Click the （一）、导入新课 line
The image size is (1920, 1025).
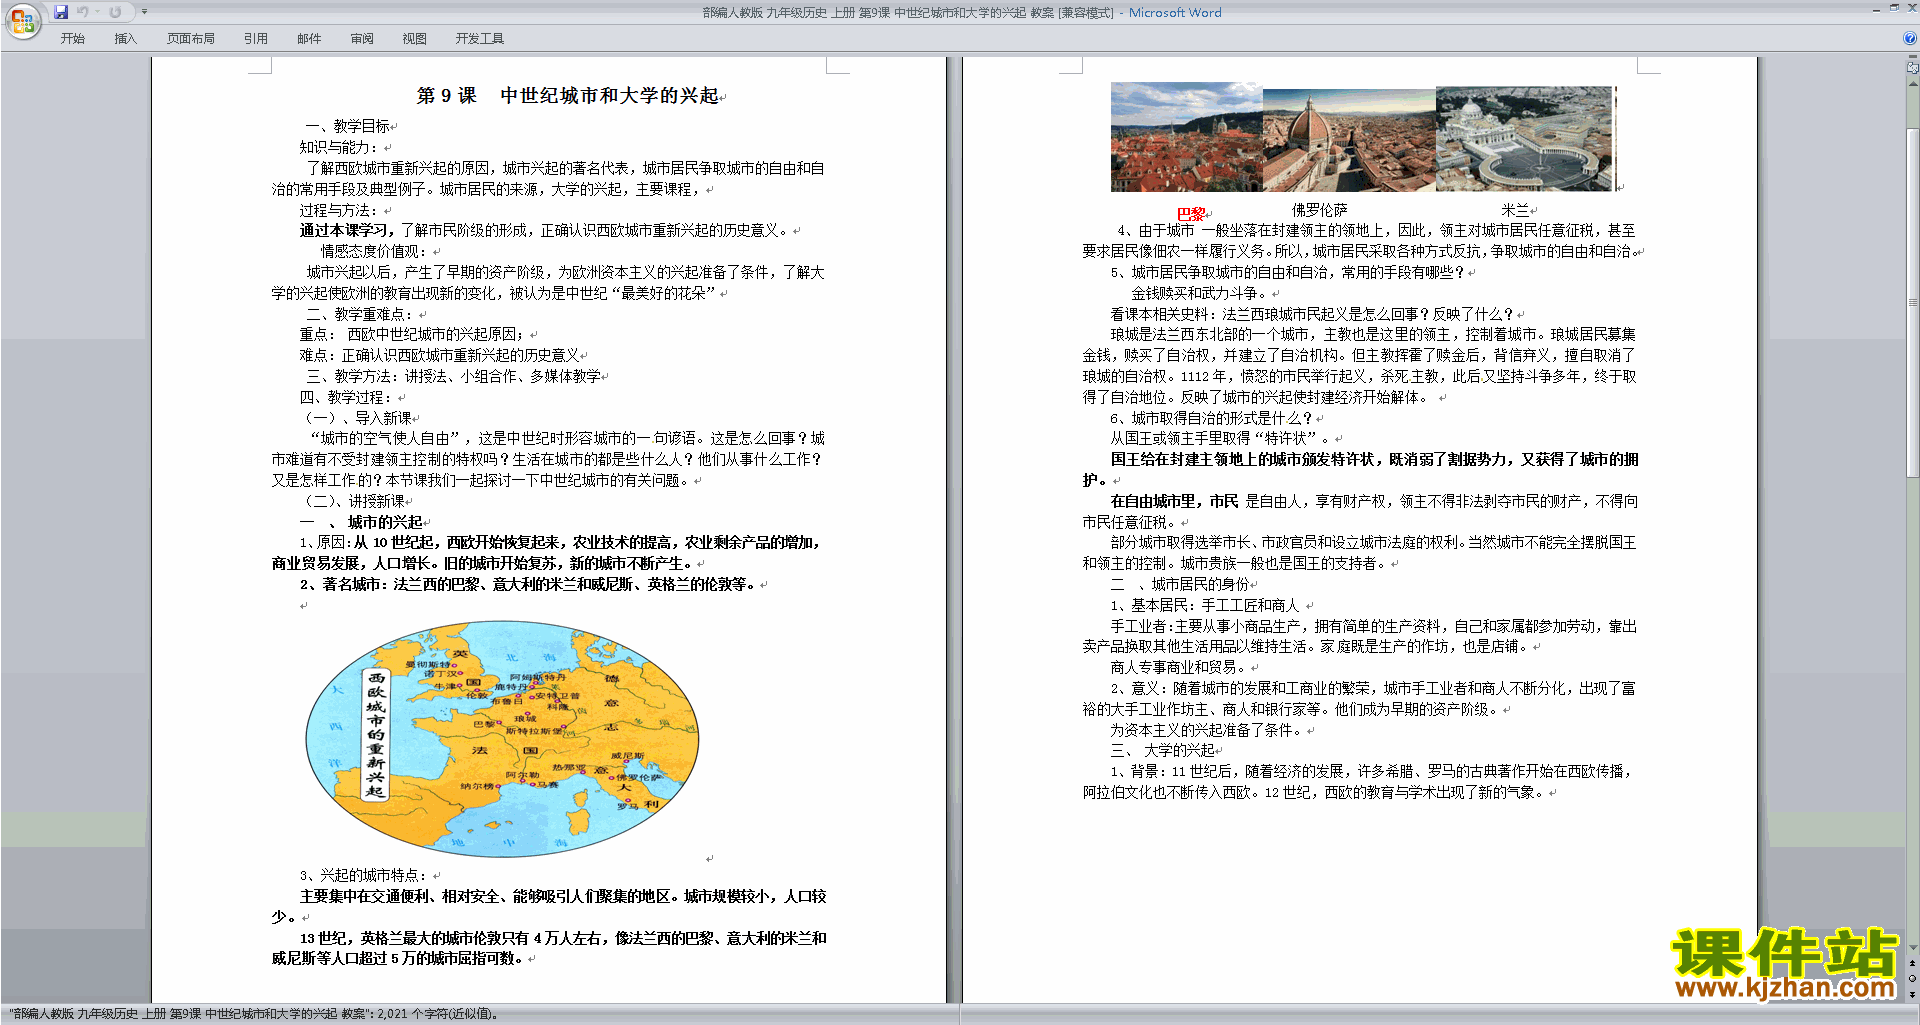(358, 418)
